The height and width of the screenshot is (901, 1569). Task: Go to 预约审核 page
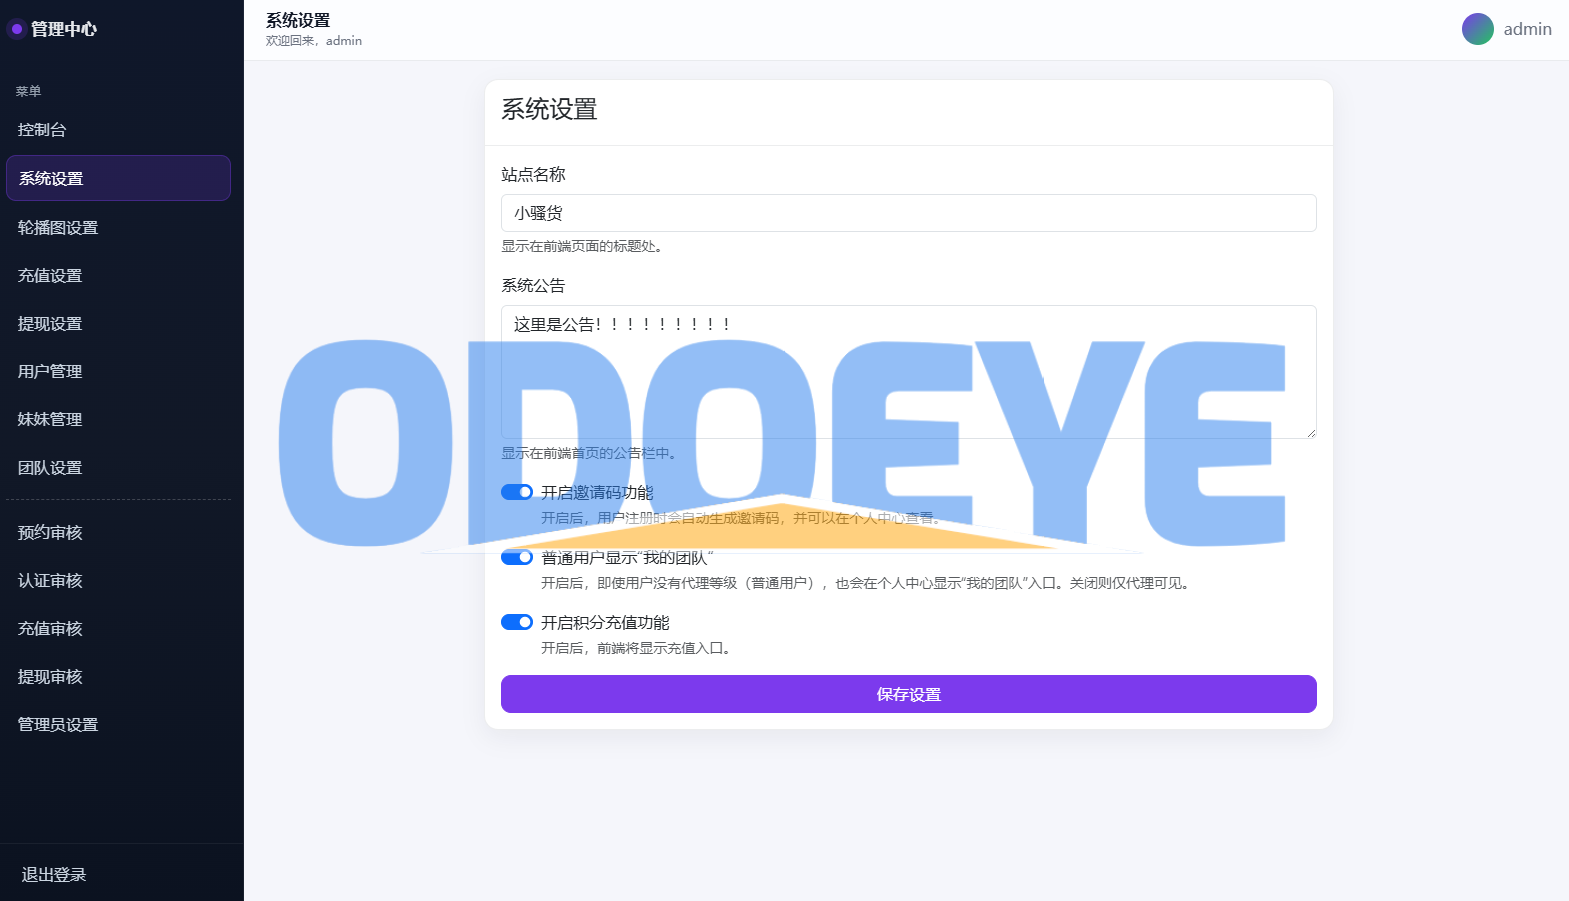[118, 532]
